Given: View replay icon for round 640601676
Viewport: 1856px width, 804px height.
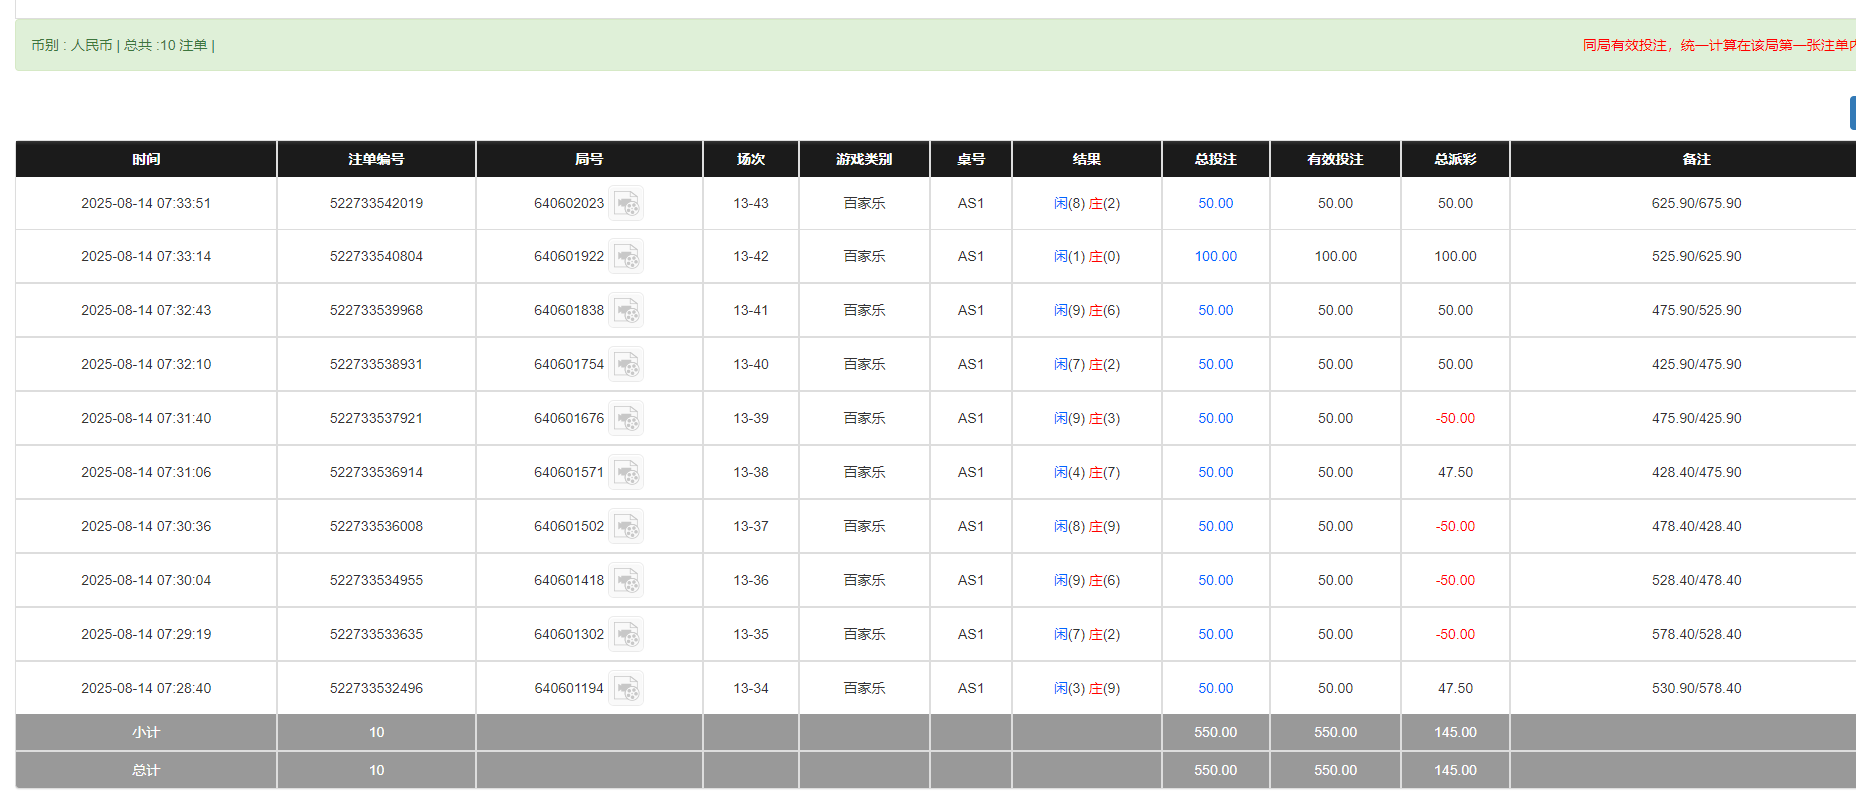Looking at the screenshot, I should click(627, 419).
